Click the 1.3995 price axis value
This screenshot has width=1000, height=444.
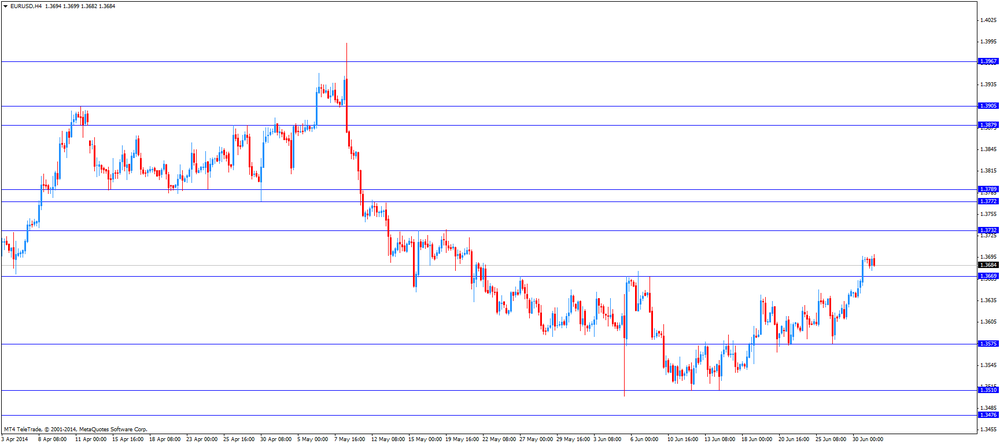pyautogui.click(x=988, y=41)
